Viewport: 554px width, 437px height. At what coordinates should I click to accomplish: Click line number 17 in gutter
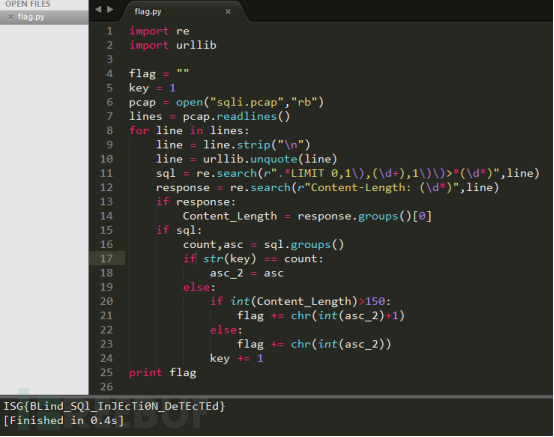tap(106, 259)
